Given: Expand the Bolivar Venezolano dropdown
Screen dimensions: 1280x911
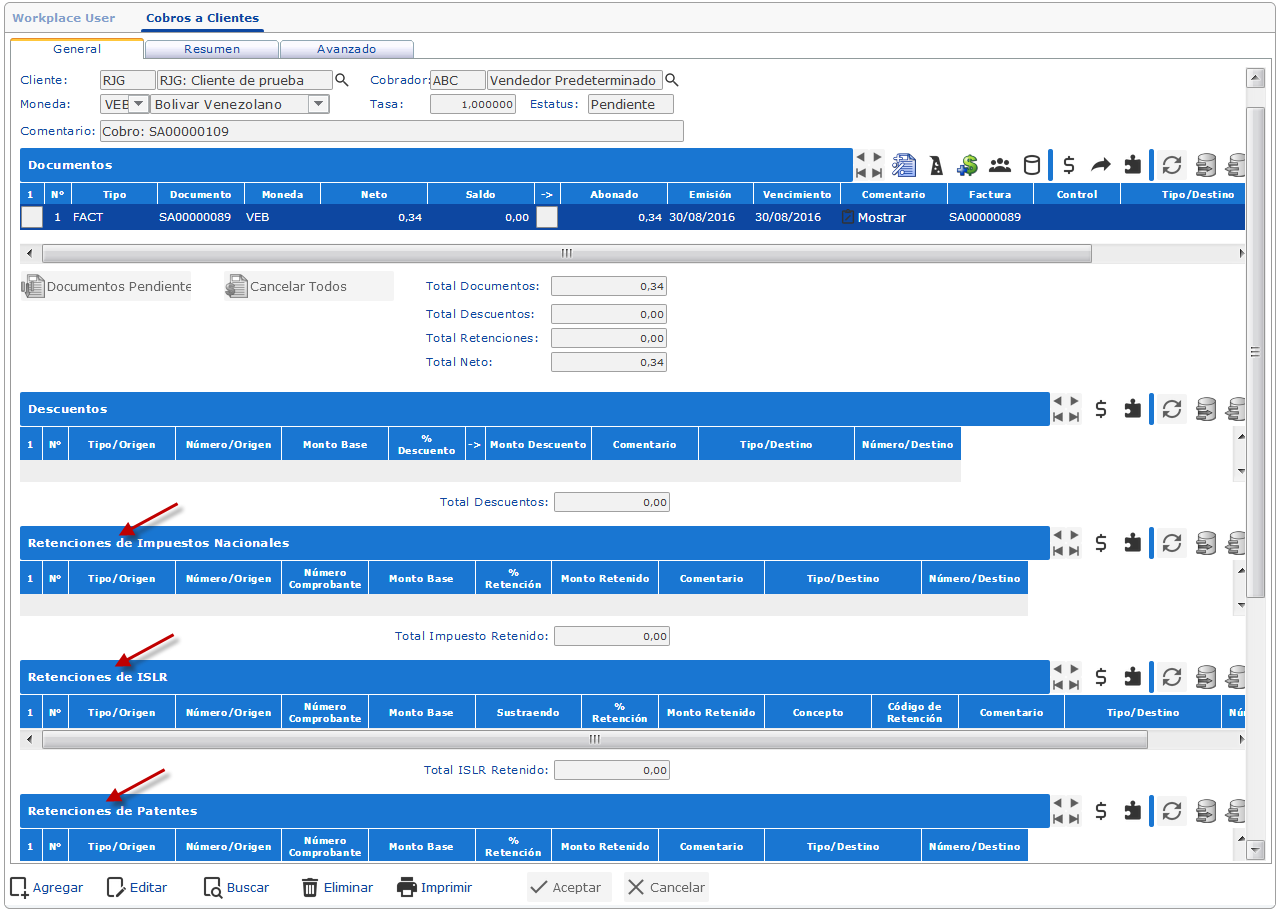Looking at the screenshot, I should click(x=318, y=104).
